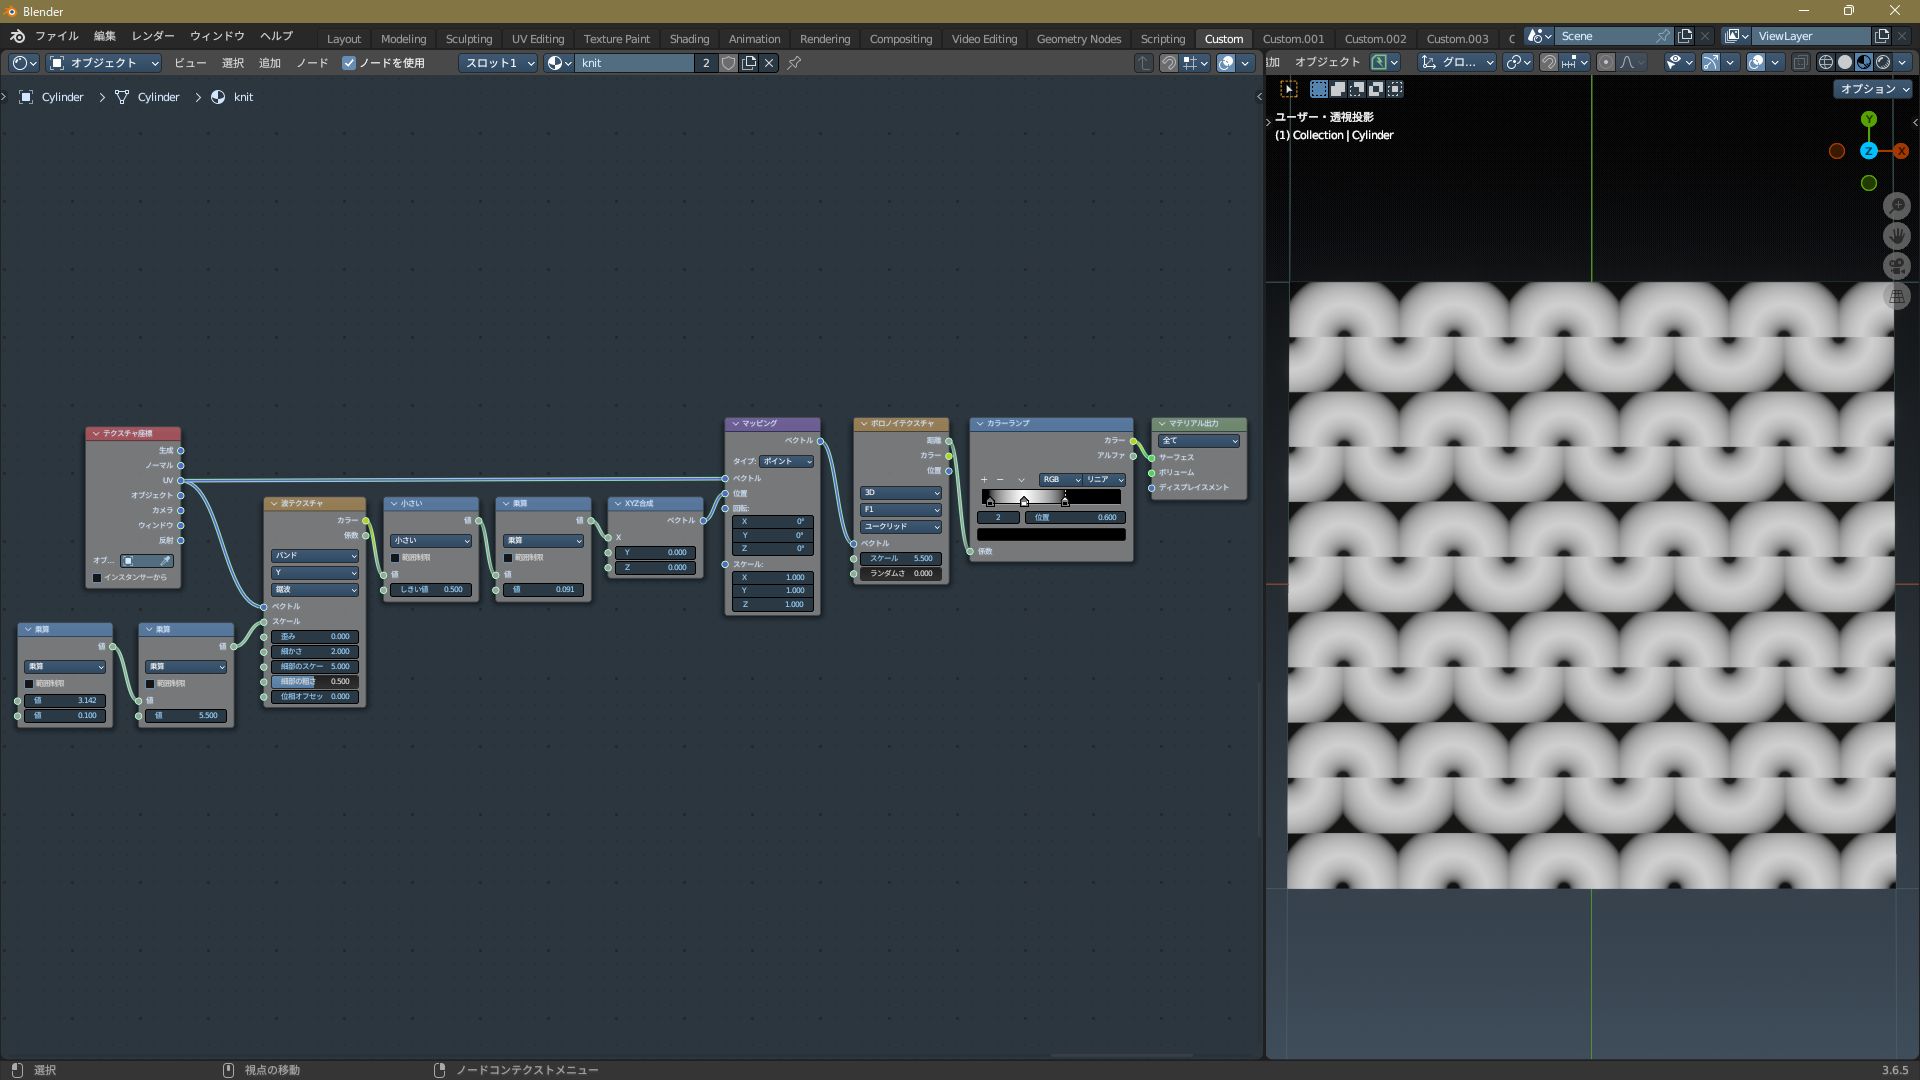Image resolution: width=1920 pixels, height=1080 pixels.
Task: Click the 細部の粗さ slider in wave node
Action: click(x=314, y=682)
